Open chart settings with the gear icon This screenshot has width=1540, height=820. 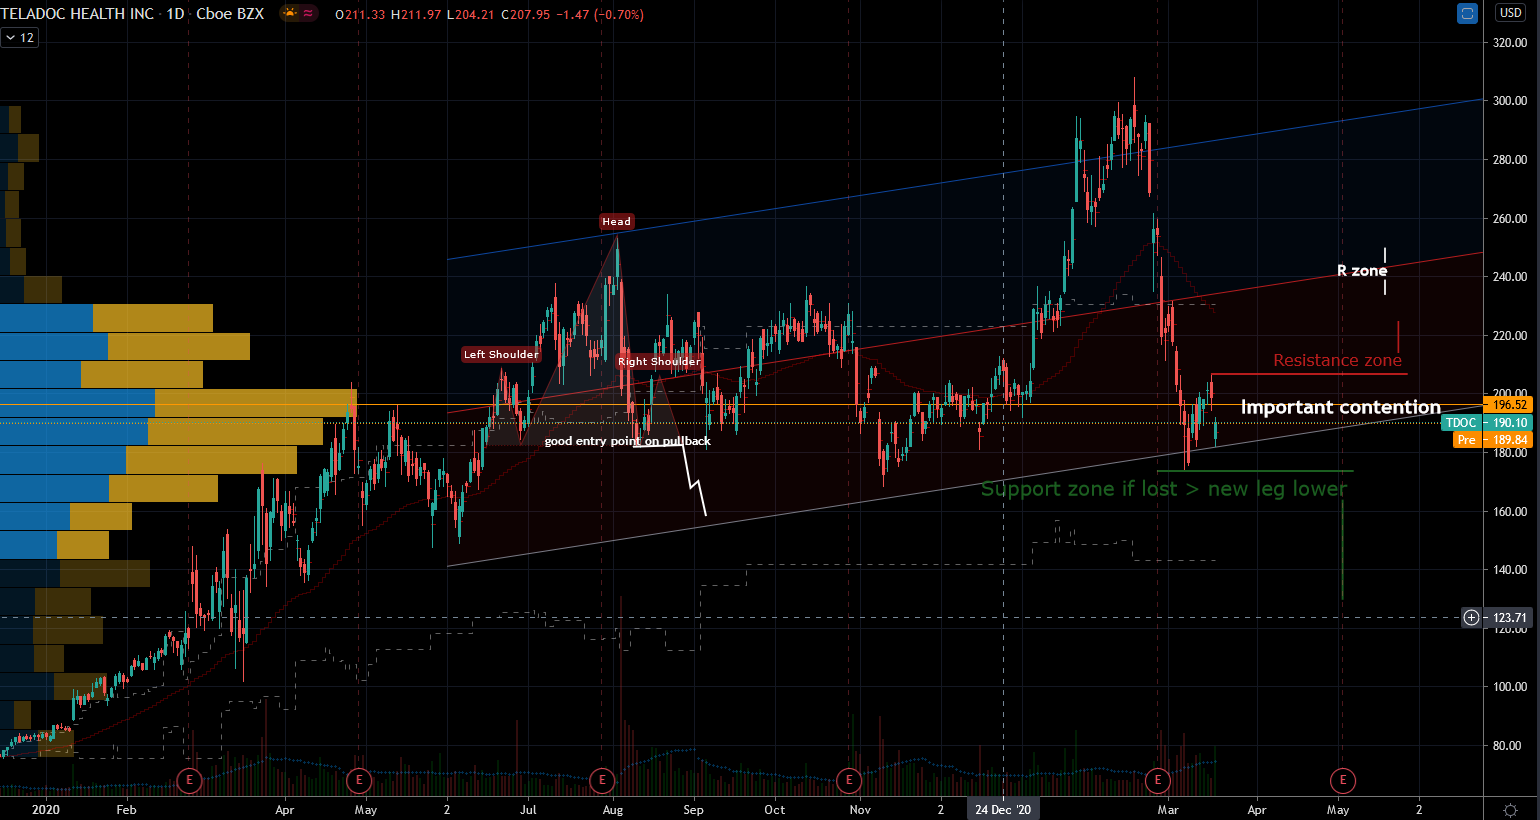pos(1510,810)
